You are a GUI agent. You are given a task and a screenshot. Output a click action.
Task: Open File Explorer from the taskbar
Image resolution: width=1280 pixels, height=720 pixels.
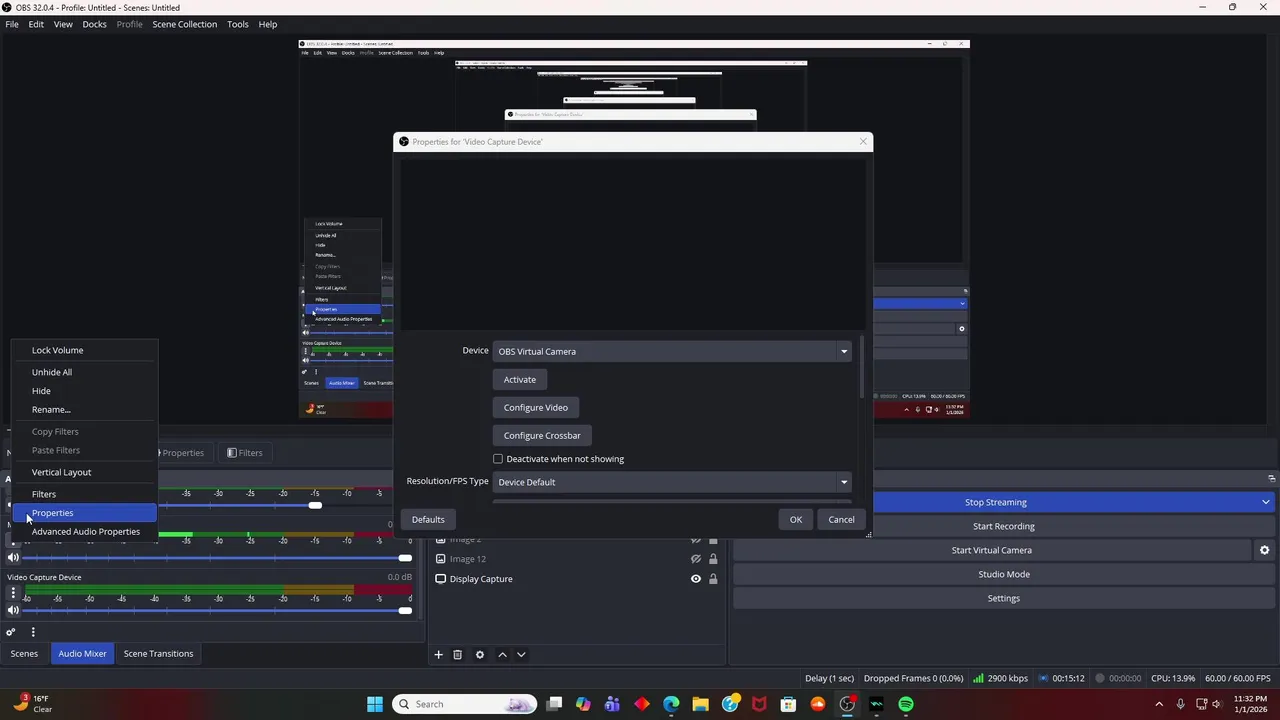(700, 704)
